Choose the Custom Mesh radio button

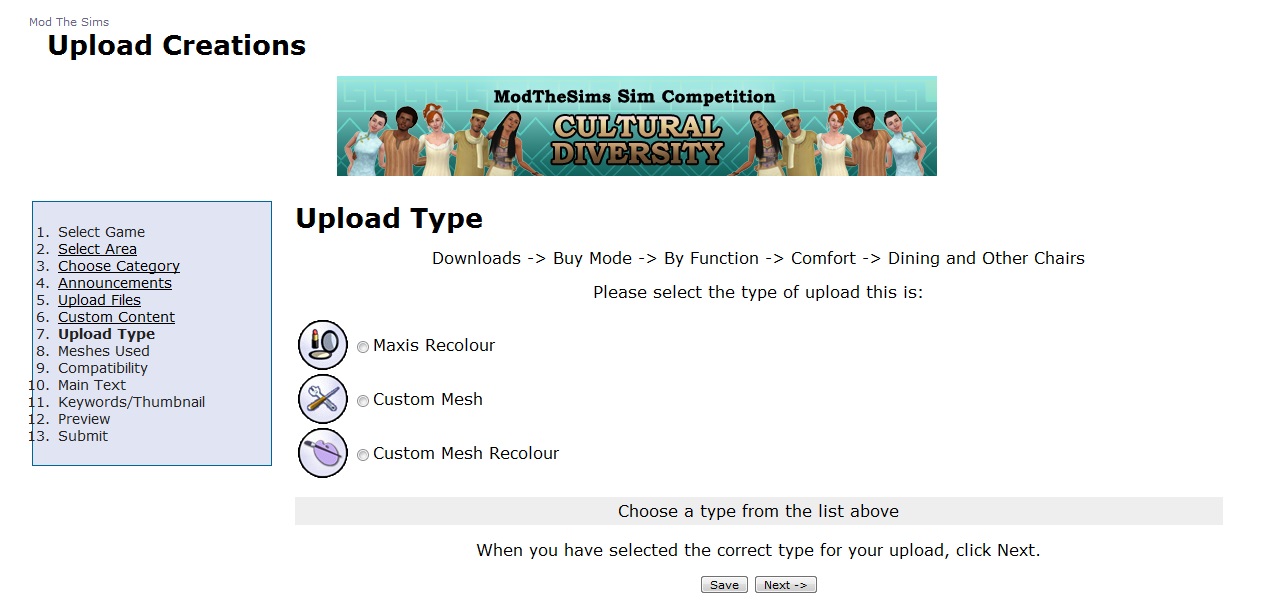[363, 401]
